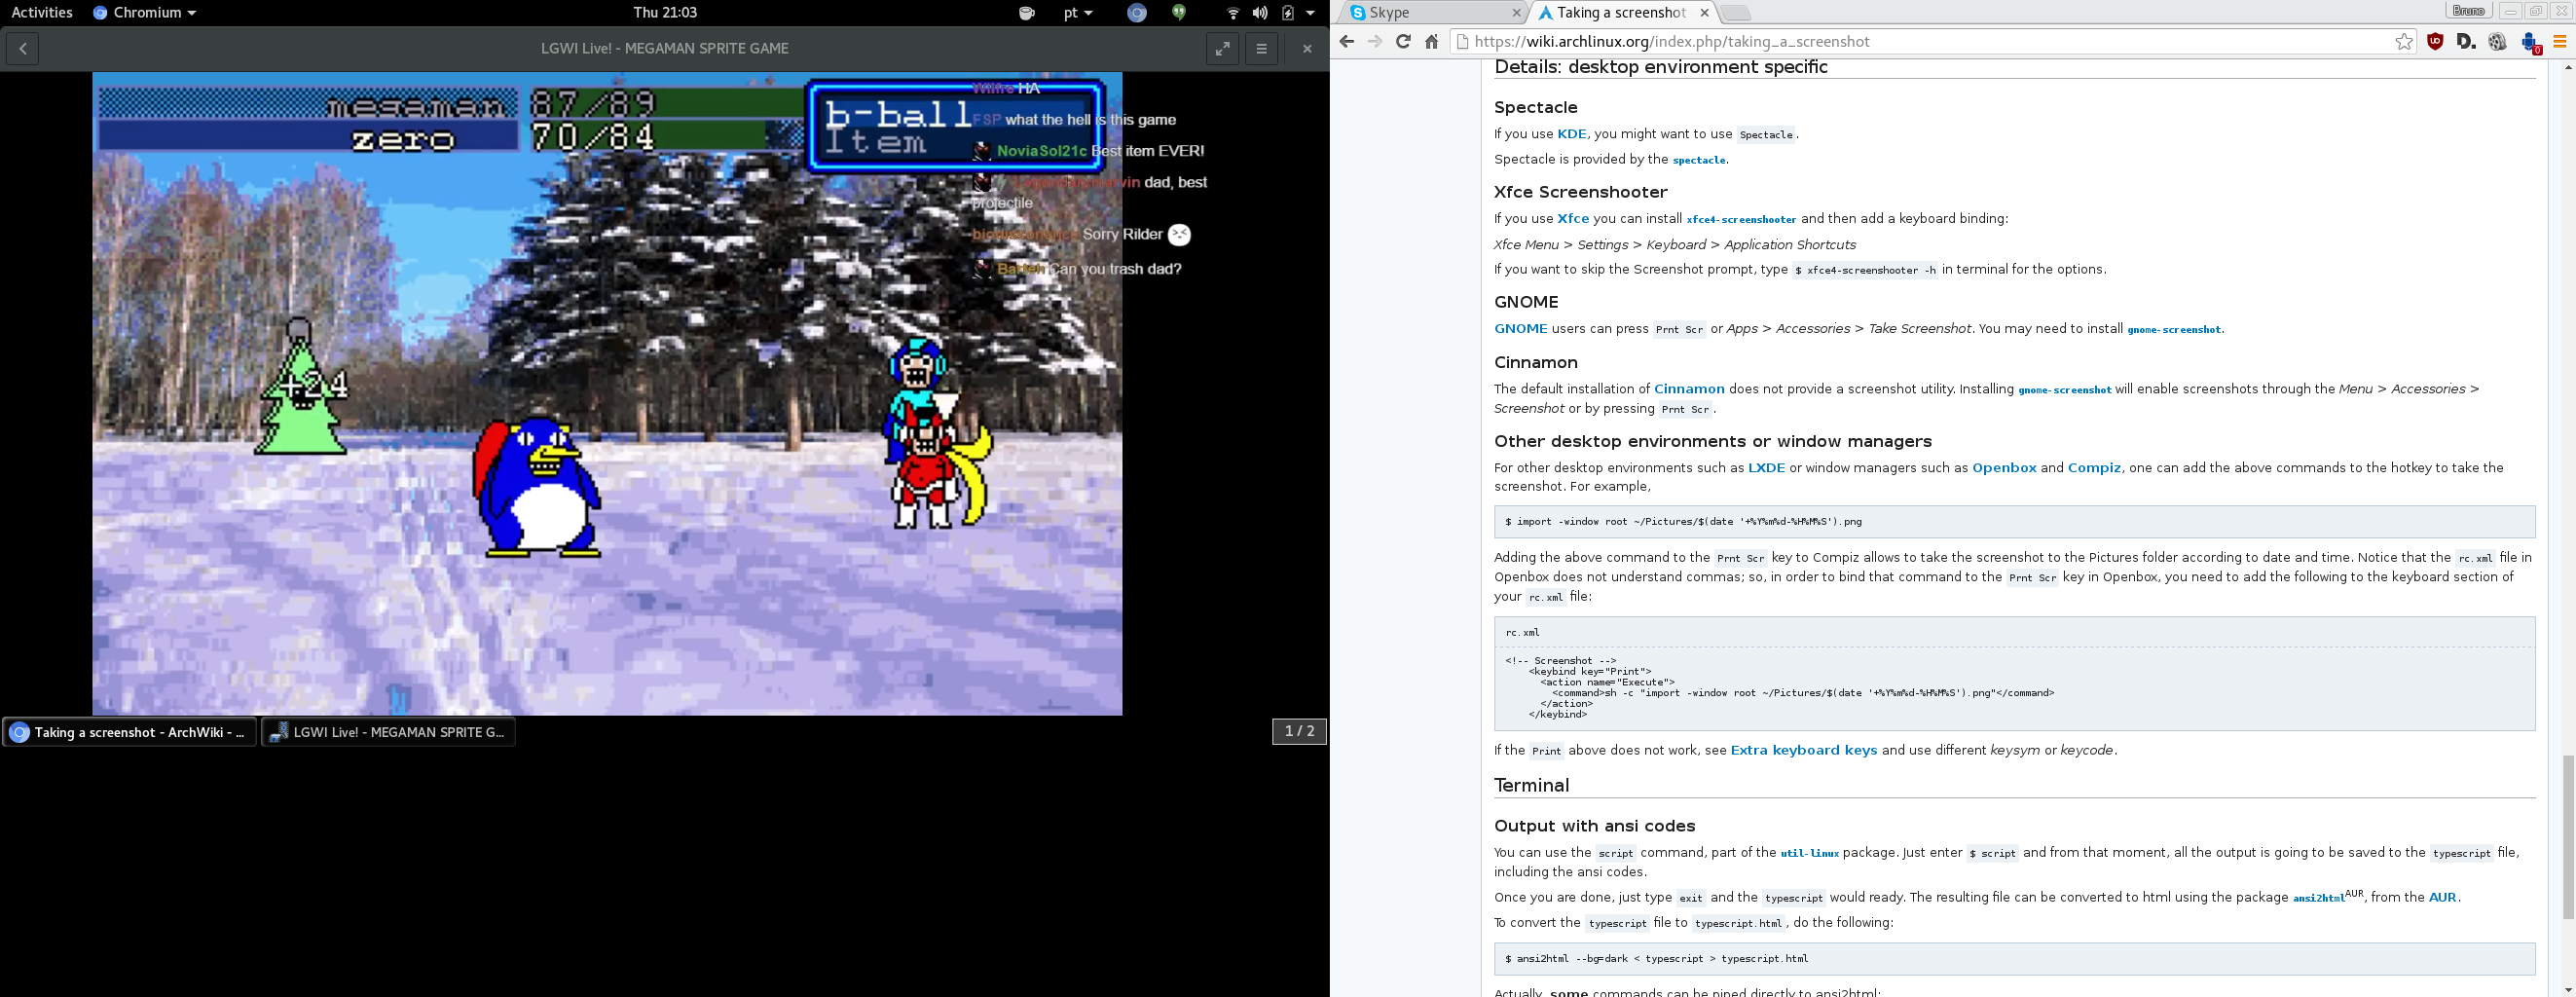Switch to the Skype tab
2576x997 pixels.
tap(1434, 13)
